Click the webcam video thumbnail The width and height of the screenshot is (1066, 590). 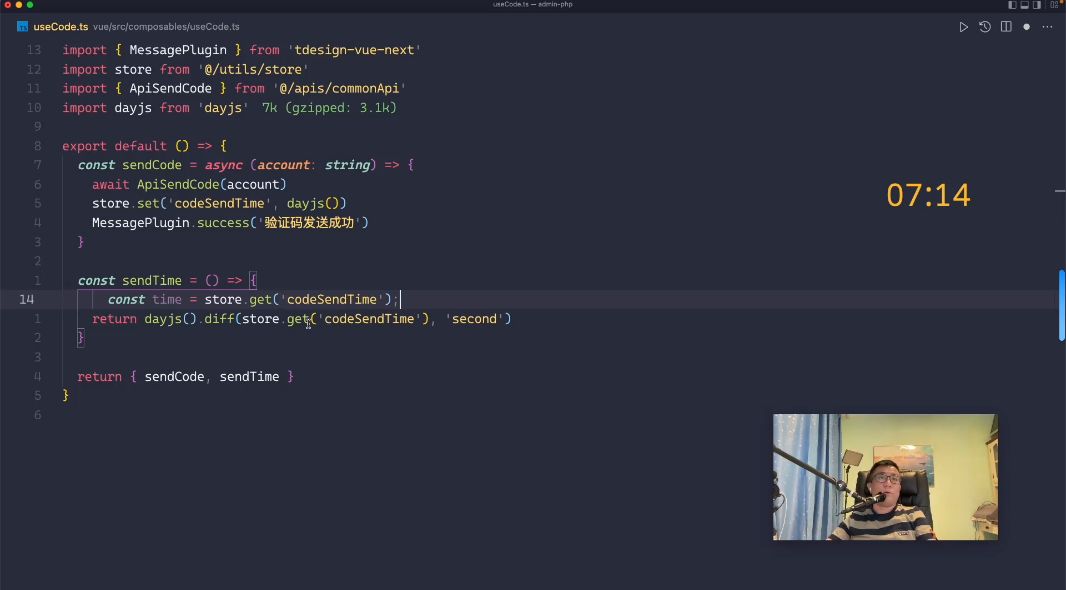click(x=885, y=477)
